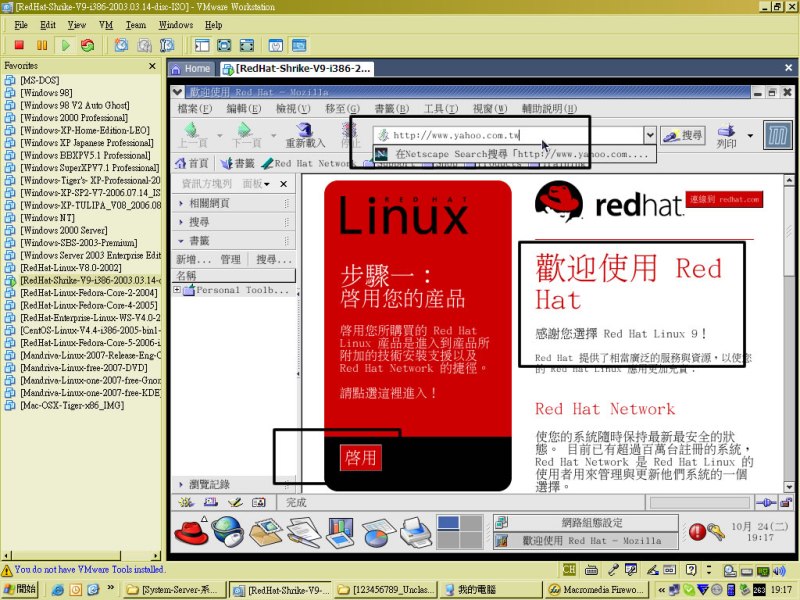
Task: Select the GNOME workspace switcher top-left desktop
Action: 447,523
